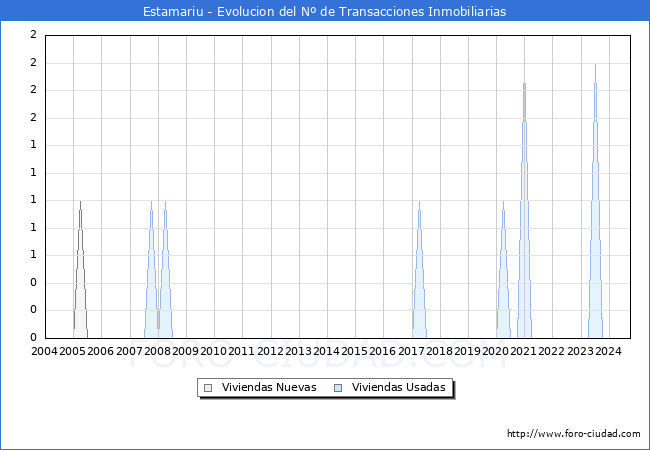The width and height of the screenshot is (650, 450).
Task: Select the 2016 x-axis label
Action: click(x=383, y=351)
